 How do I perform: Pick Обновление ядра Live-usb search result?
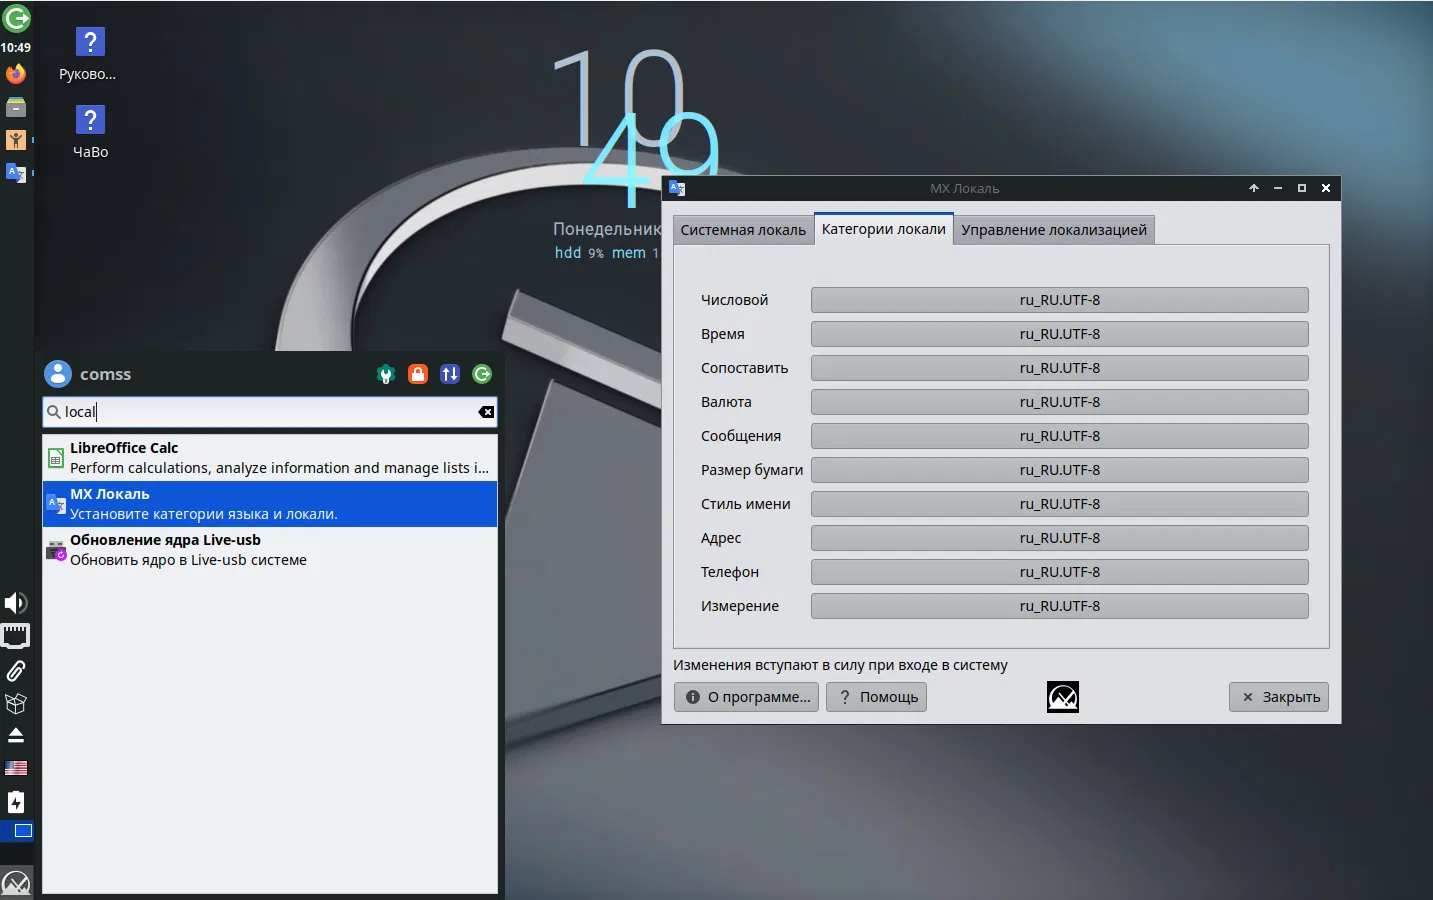(x=270, y=550)
